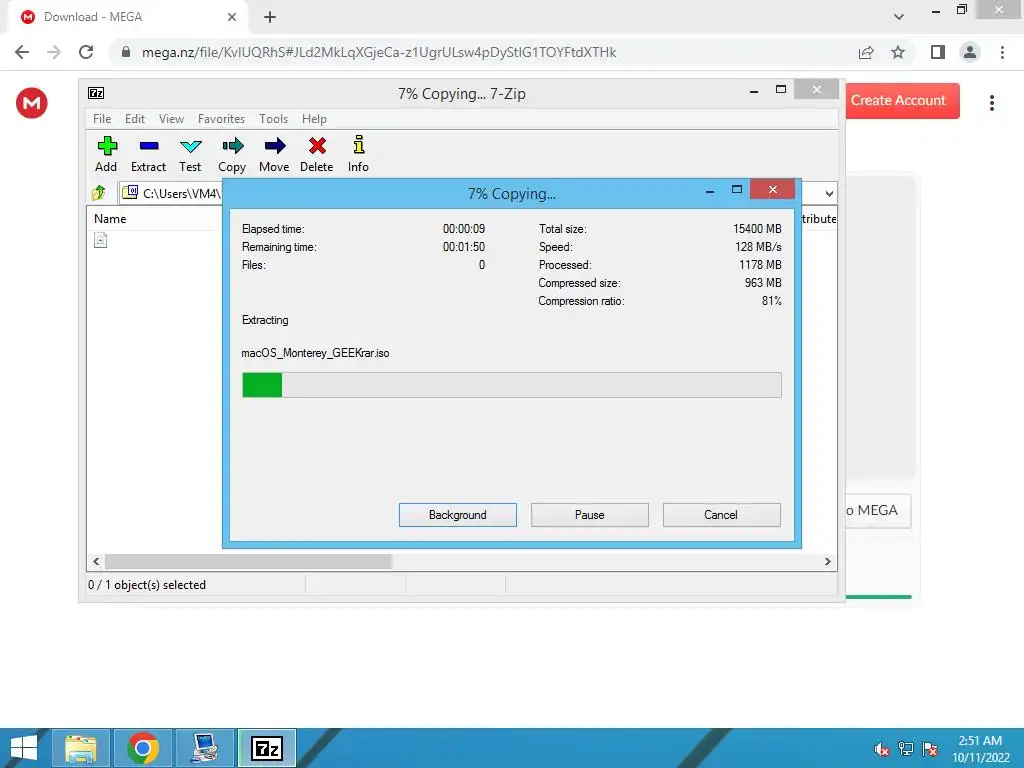Click the Move toolbar icon
This screenshot has width=1024, height=768.
(274, 153)
